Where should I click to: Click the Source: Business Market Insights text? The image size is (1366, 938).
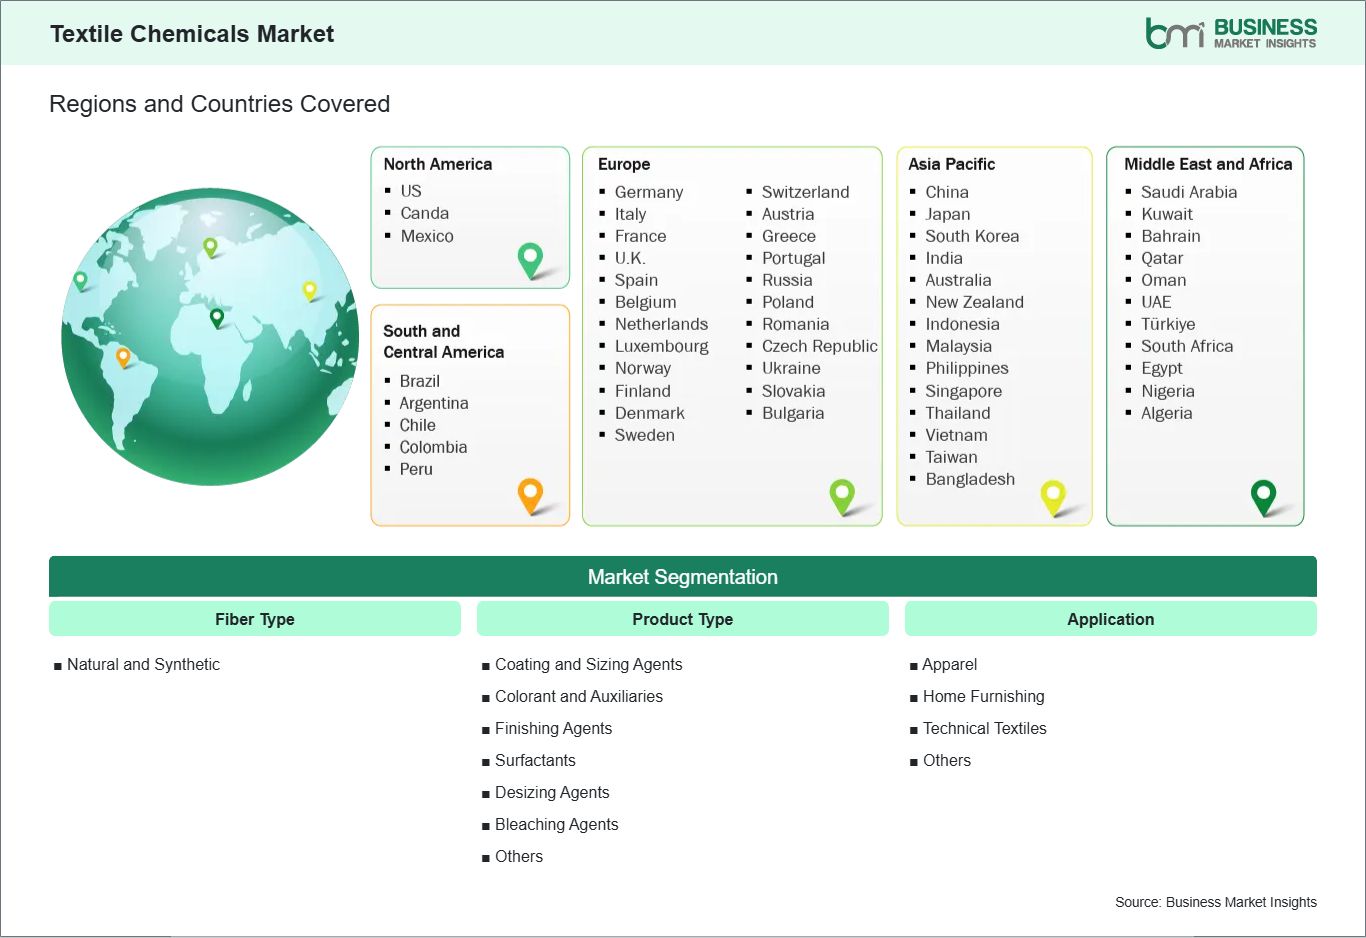point(1215,902)
